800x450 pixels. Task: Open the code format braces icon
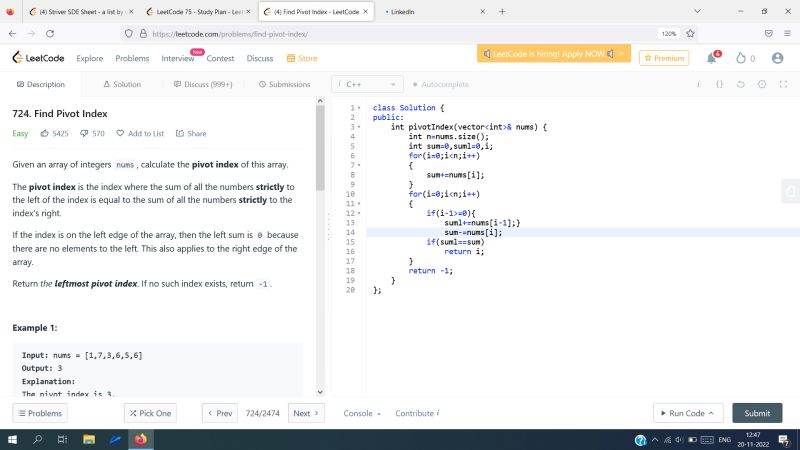pos(719,84)
